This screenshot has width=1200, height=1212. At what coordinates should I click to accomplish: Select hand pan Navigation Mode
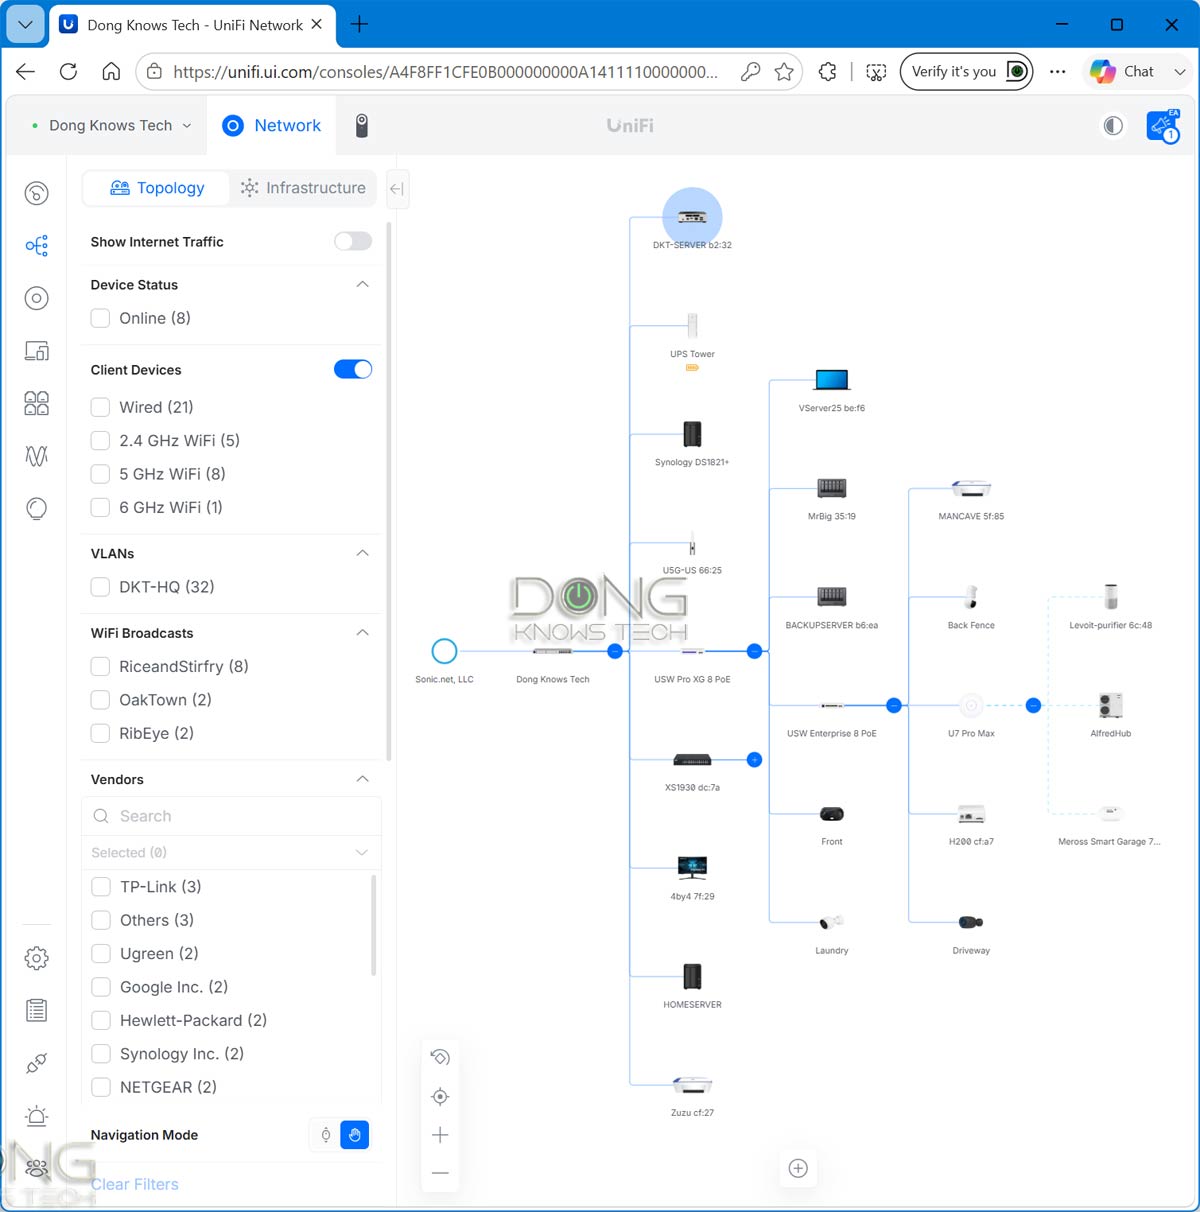click(x=354, y=1135)
